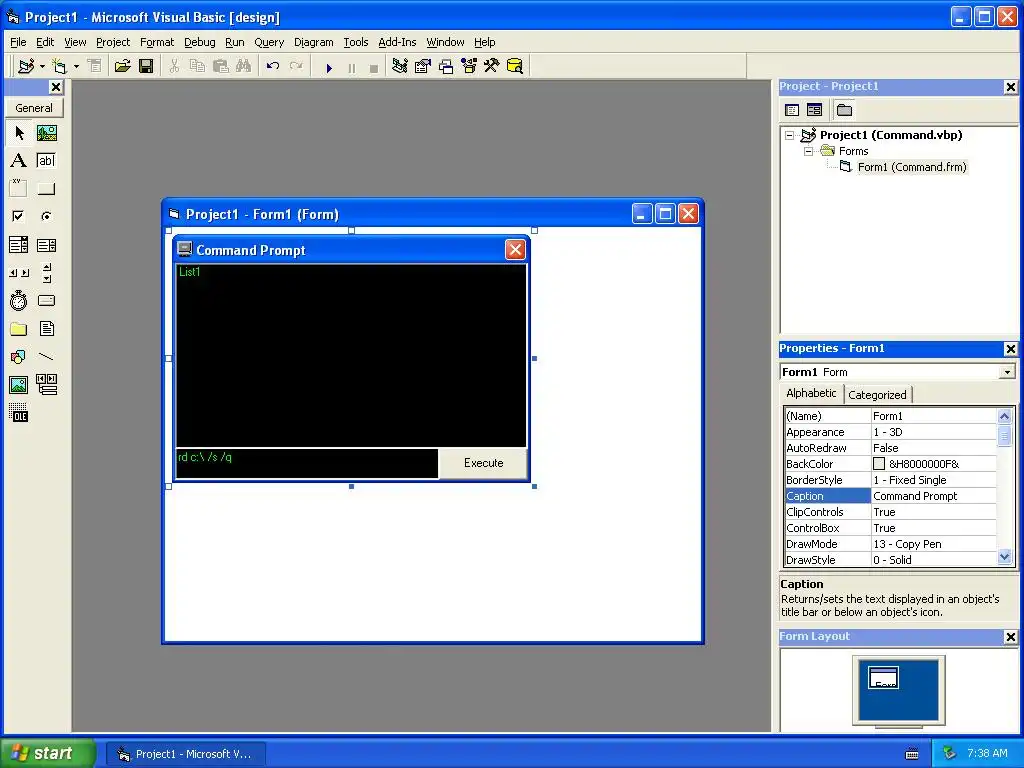Select the Caption property row
The image size is (1024, 768).
click(891, 496)
